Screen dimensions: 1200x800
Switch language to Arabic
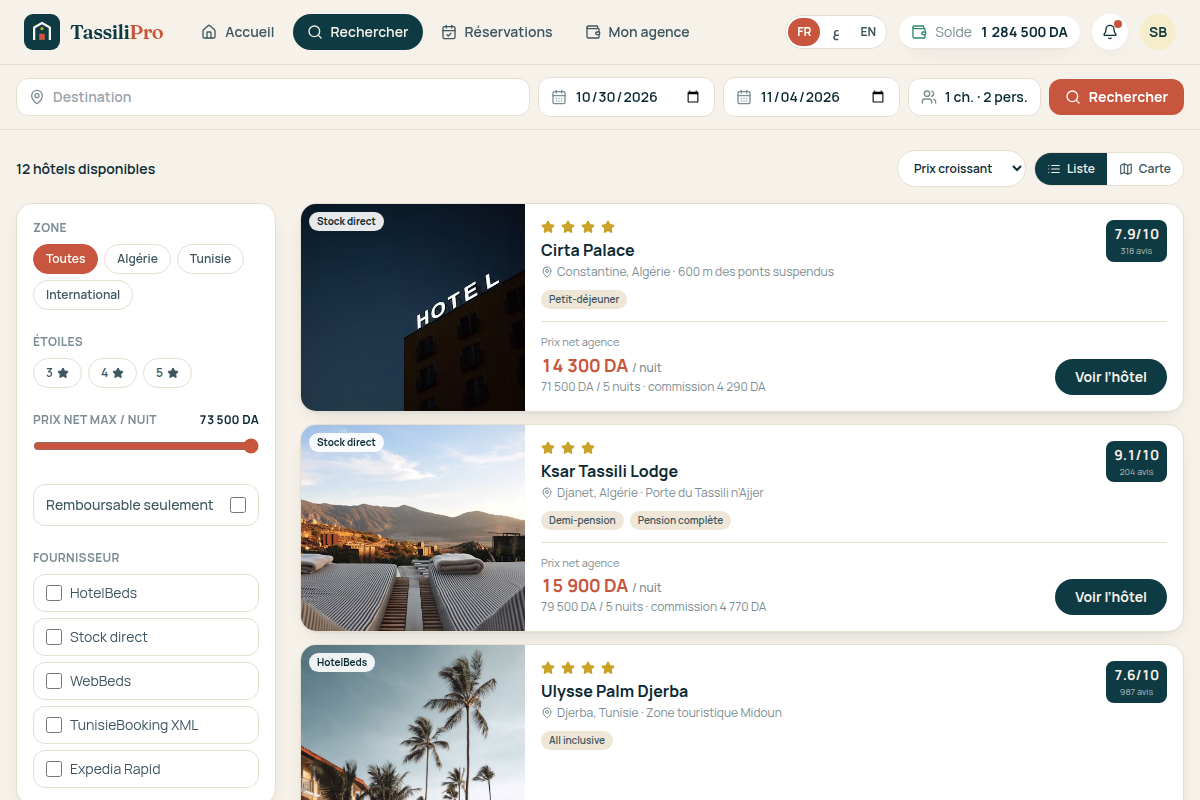(836, 32)
